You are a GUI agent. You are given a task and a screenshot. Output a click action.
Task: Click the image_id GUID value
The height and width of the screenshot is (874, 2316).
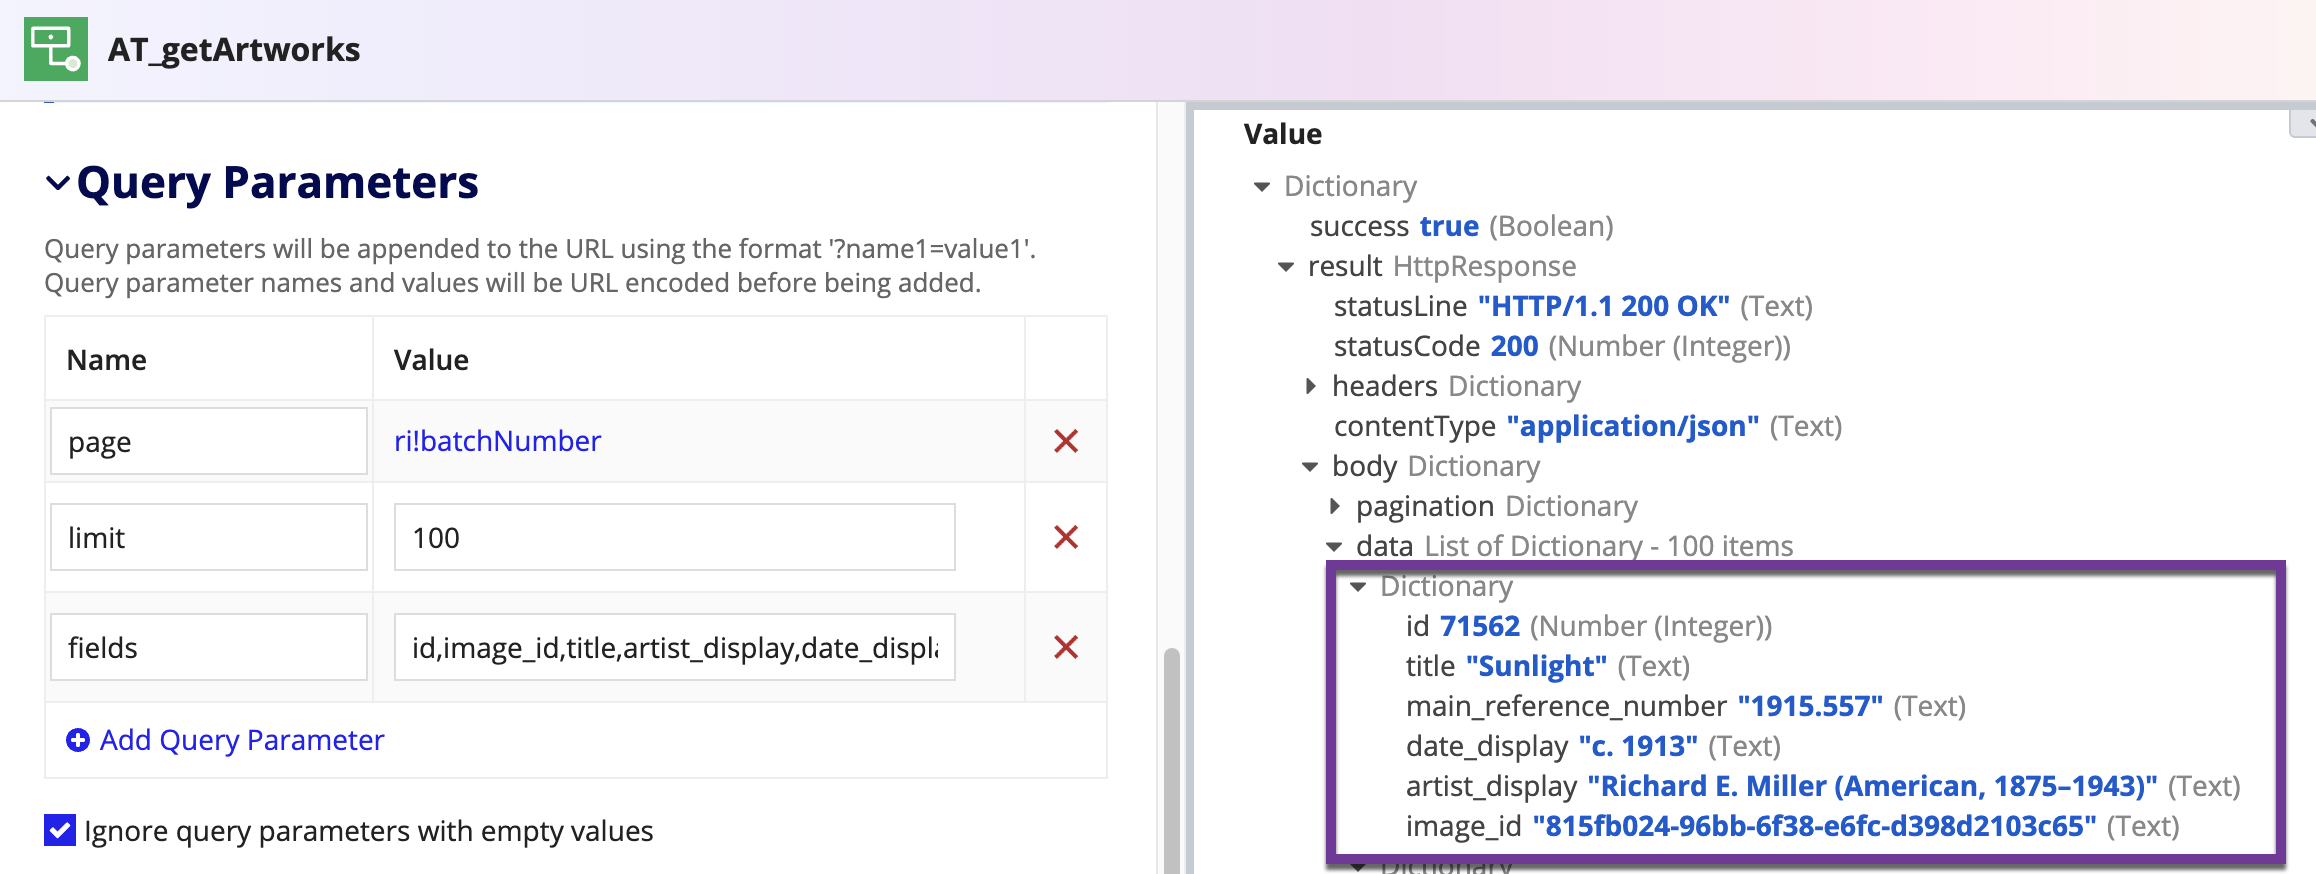[x=1814, y=826]
